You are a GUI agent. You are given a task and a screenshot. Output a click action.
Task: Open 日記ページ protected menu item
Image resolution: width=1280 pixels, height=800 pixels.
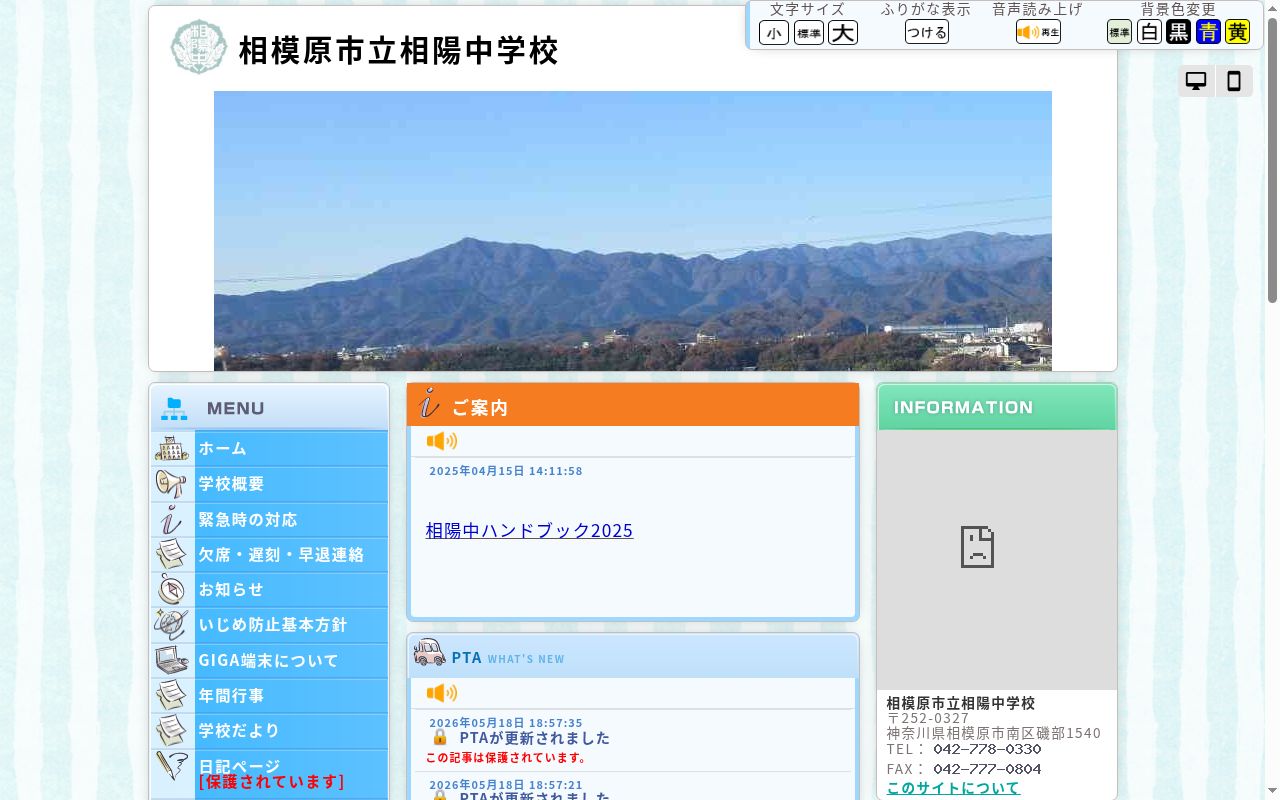click(270, 774)
